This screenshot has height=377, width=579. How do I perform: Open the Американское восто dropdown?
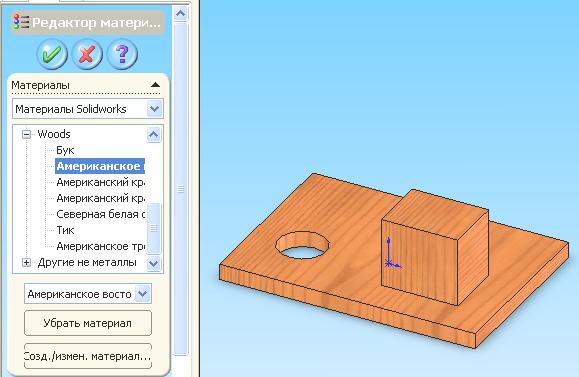pos(143,294)
